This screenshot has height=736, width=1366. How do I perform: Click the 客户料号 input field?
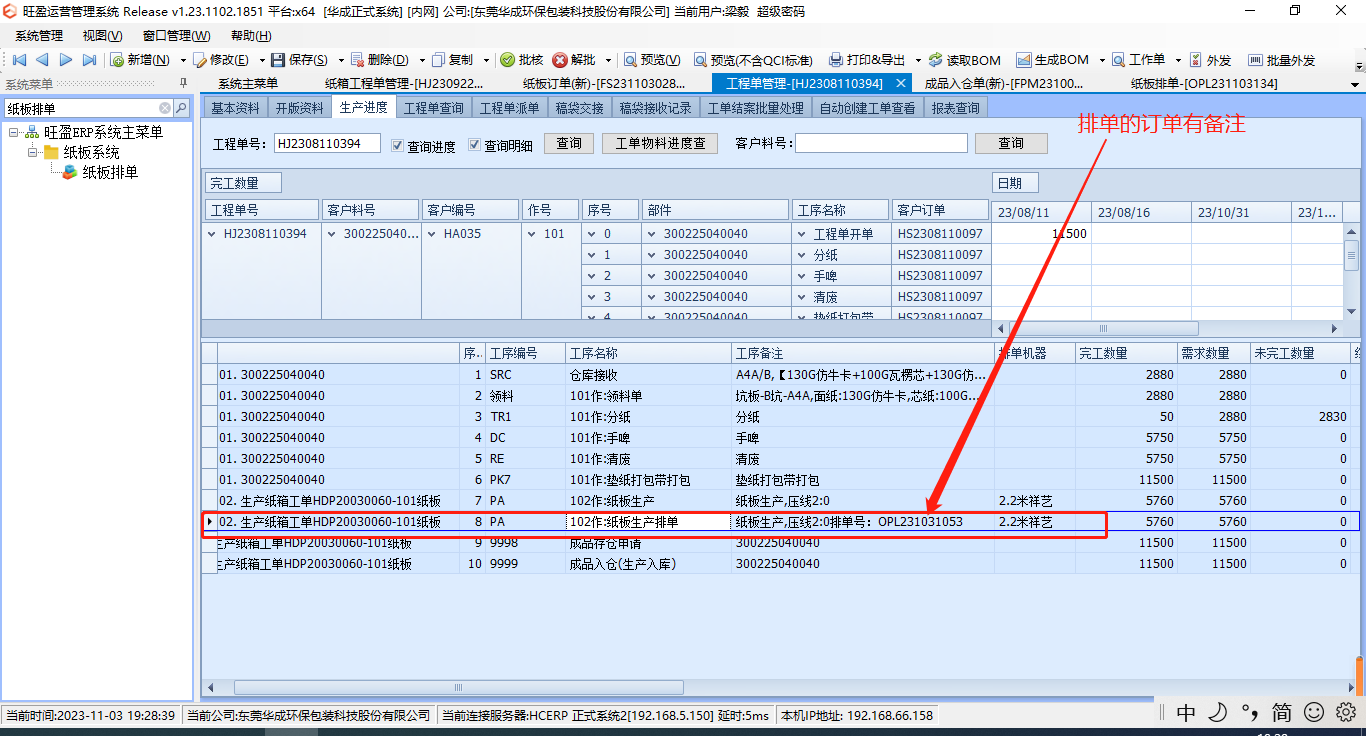(881, 143)
